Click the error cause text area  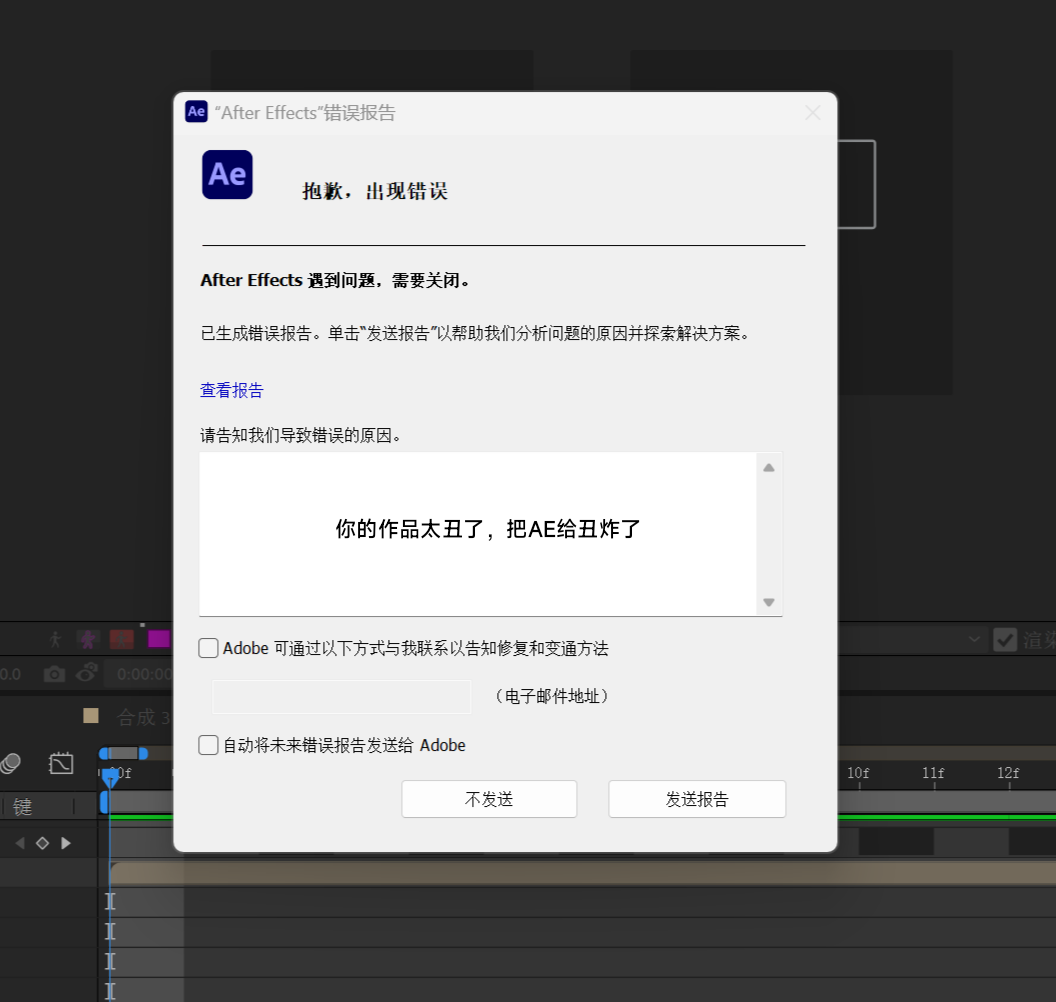(478, 533)
